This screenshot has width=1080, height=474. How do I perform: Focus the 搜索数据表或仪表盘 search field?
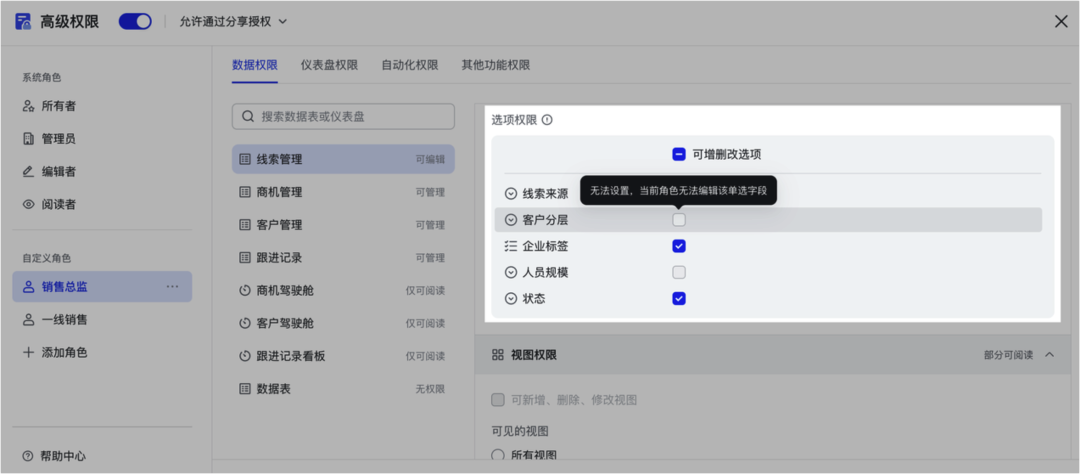343,116
